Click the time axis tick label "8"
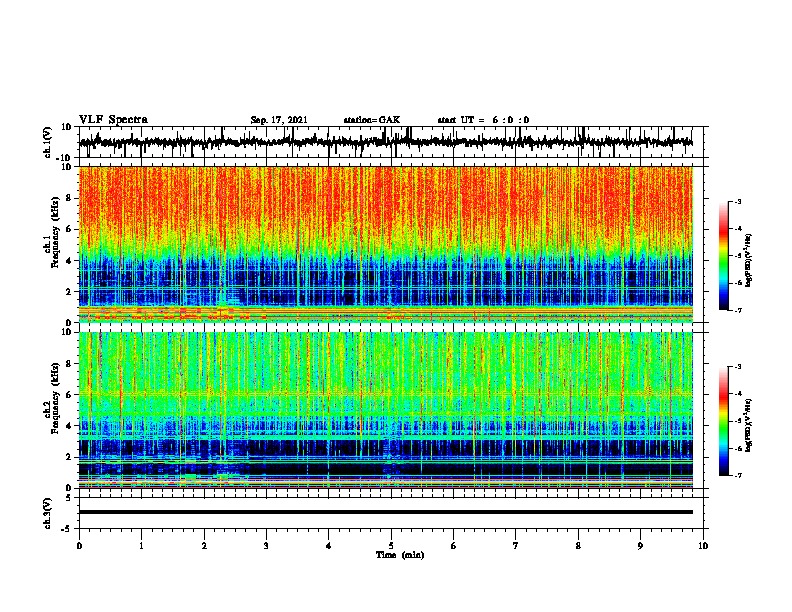Viewport: 792px width, 612px height. click(x=578, y=546)
